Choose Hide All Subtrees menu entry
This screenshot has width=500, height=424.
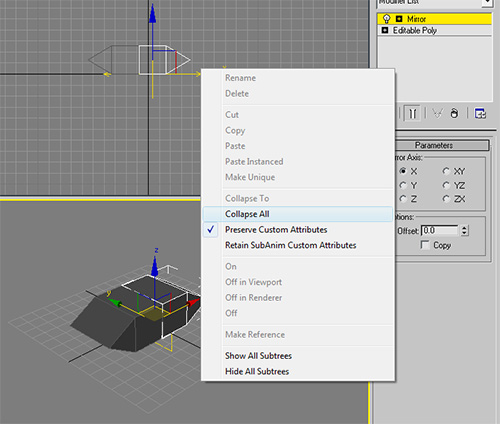click(x=298, y=372)
